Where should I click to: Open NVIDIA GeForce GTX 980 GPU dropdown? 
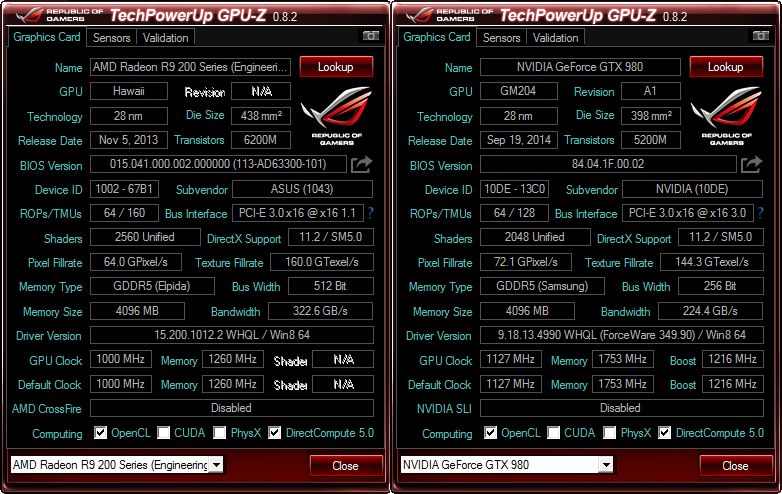(x=605, y=465)
